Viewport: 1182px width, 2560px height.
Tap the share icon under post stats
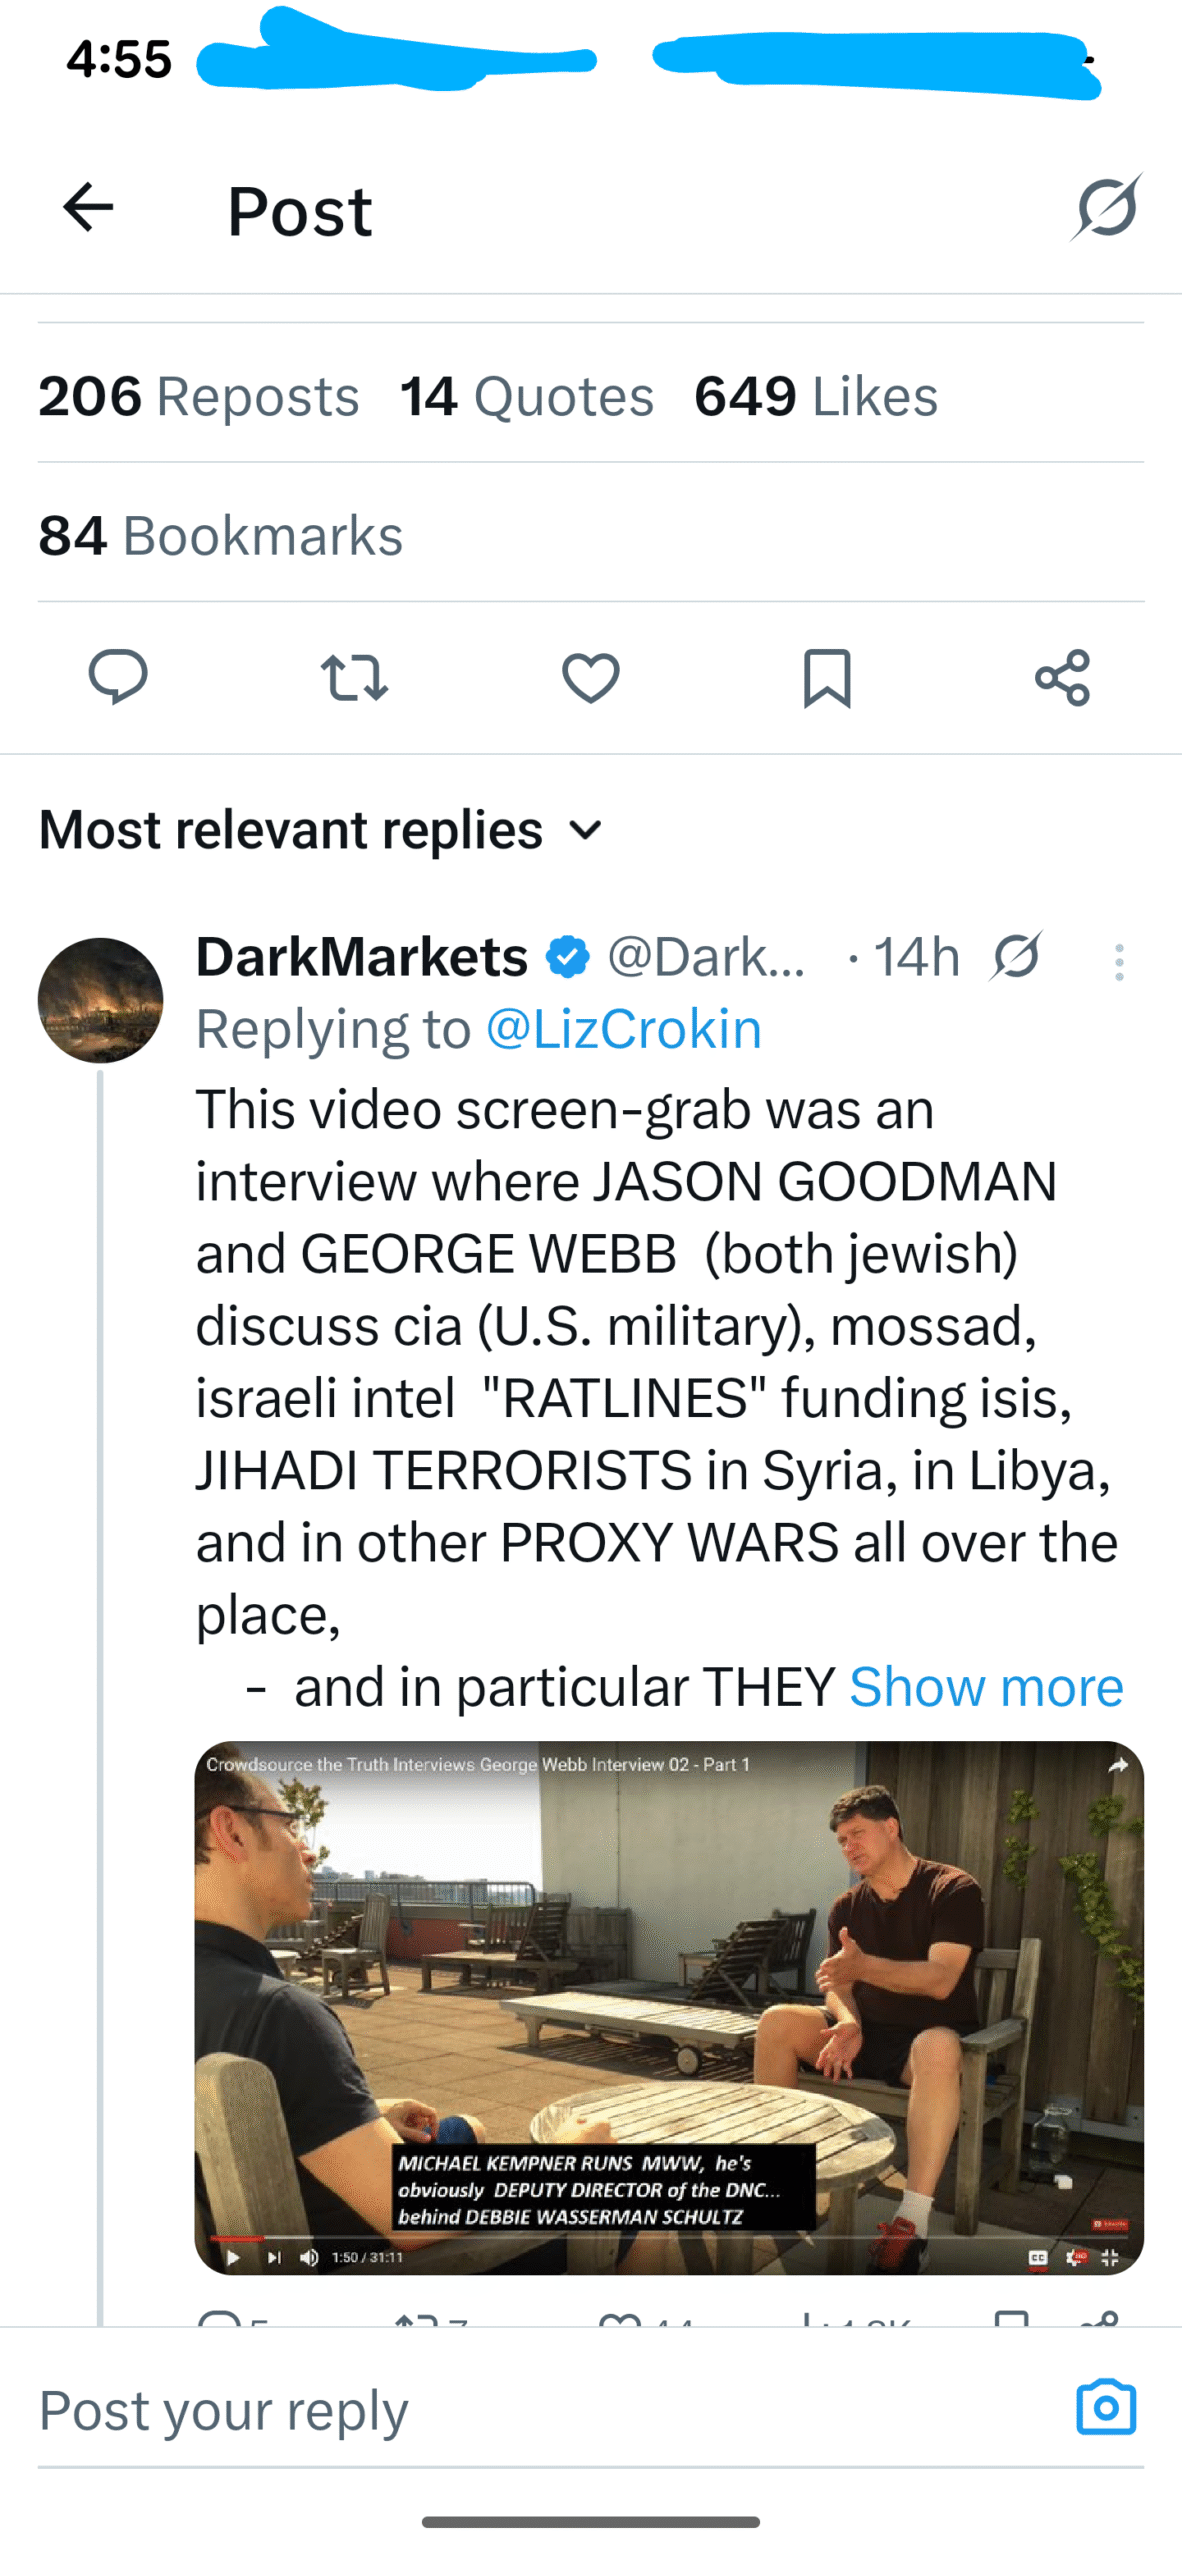click(1062, 677)
